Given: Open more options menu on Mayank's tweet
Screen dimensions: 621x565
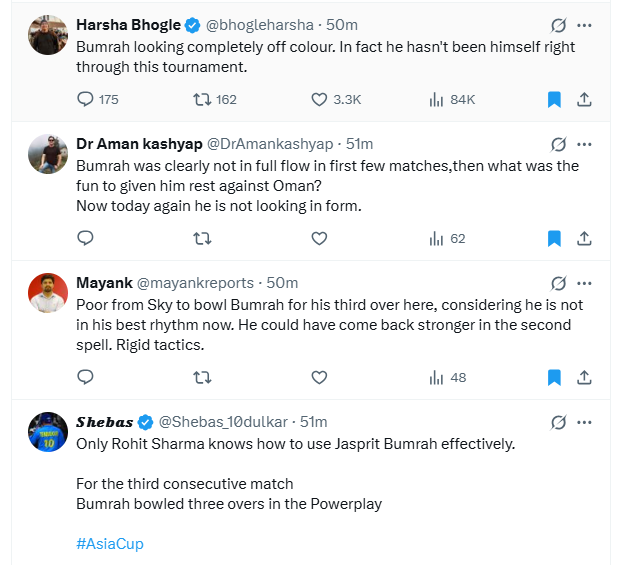Looking at the screenshot, I should tap(585, 283).
